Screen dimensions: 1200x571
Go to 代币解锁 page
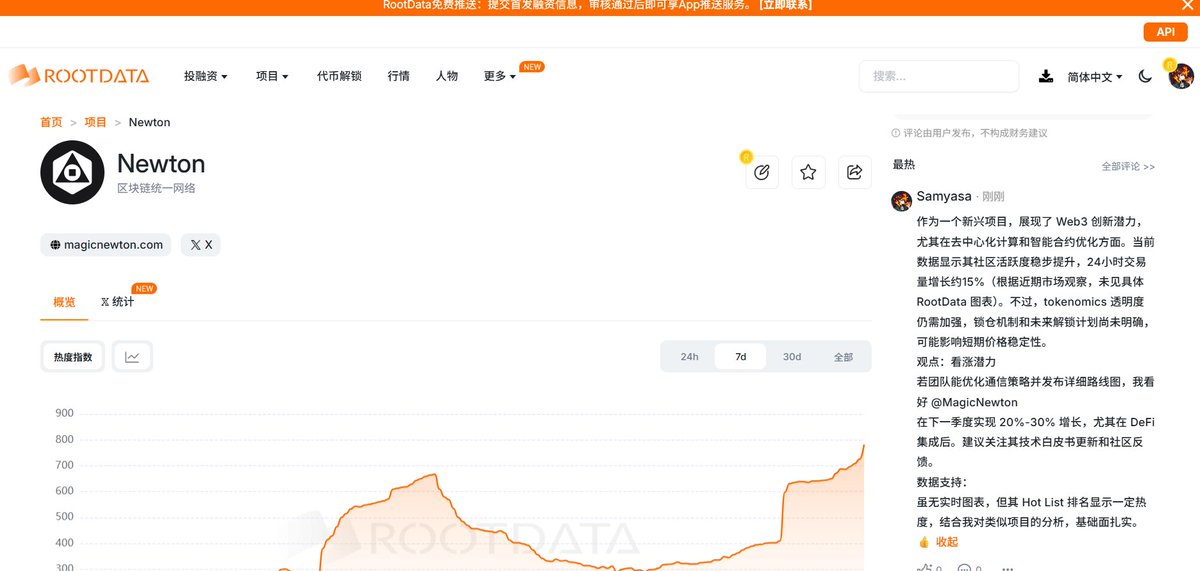(339, 76)
